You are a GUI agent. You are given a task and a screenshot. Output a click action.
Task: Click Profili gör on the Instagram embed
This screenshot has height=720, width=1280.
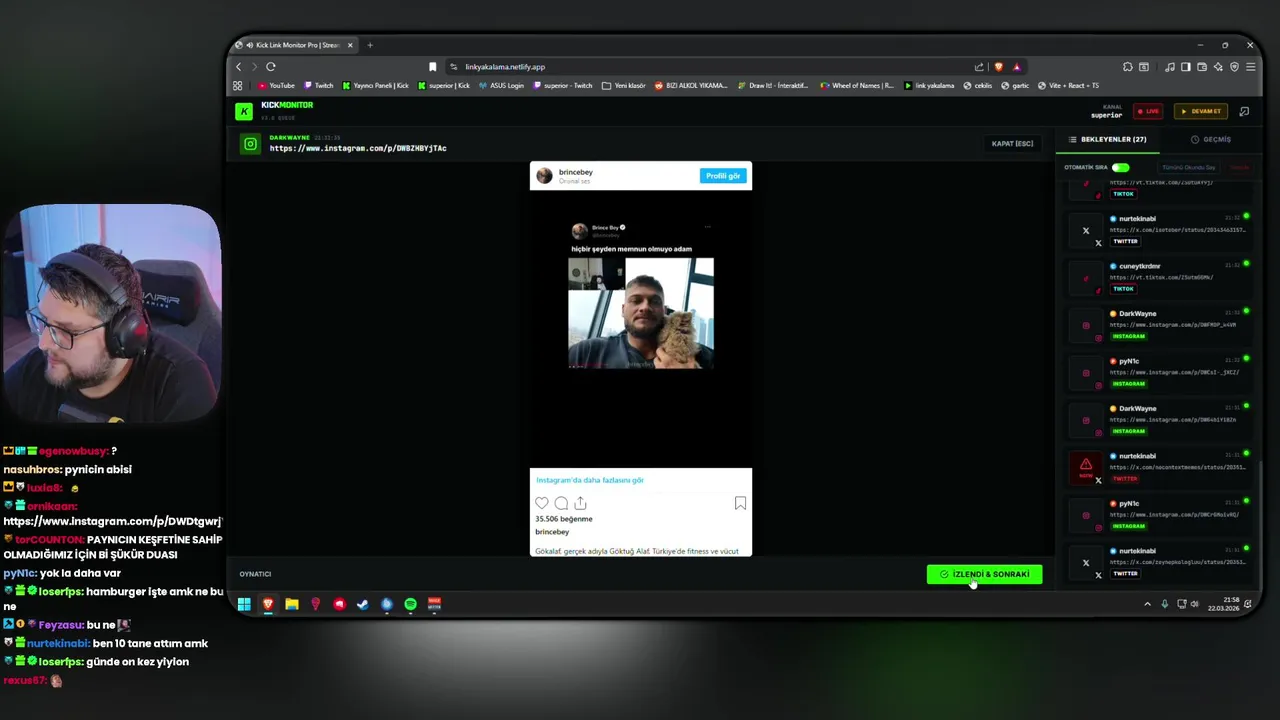[x=723, y=176]
